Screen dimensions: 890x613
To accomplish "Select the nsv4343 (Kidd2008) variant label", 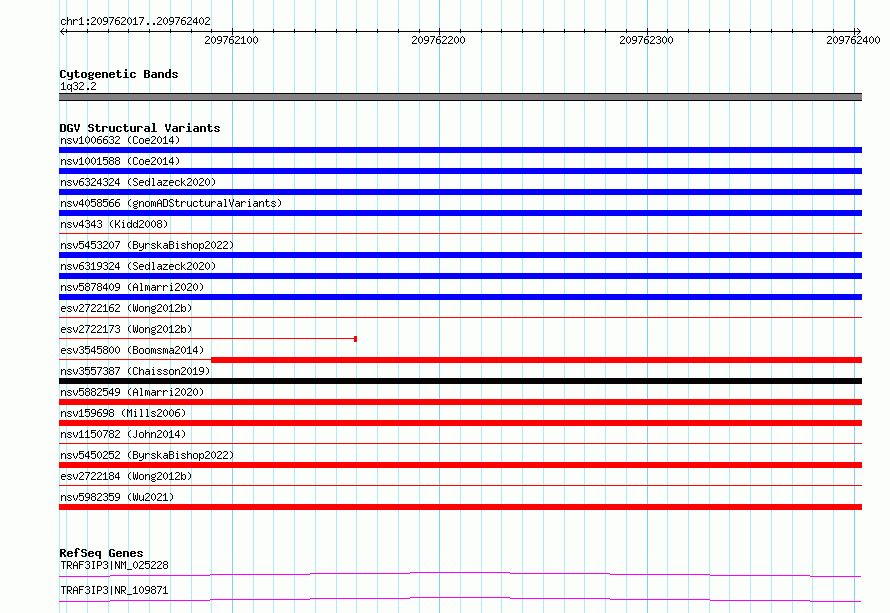I will [x=114, y=224].
